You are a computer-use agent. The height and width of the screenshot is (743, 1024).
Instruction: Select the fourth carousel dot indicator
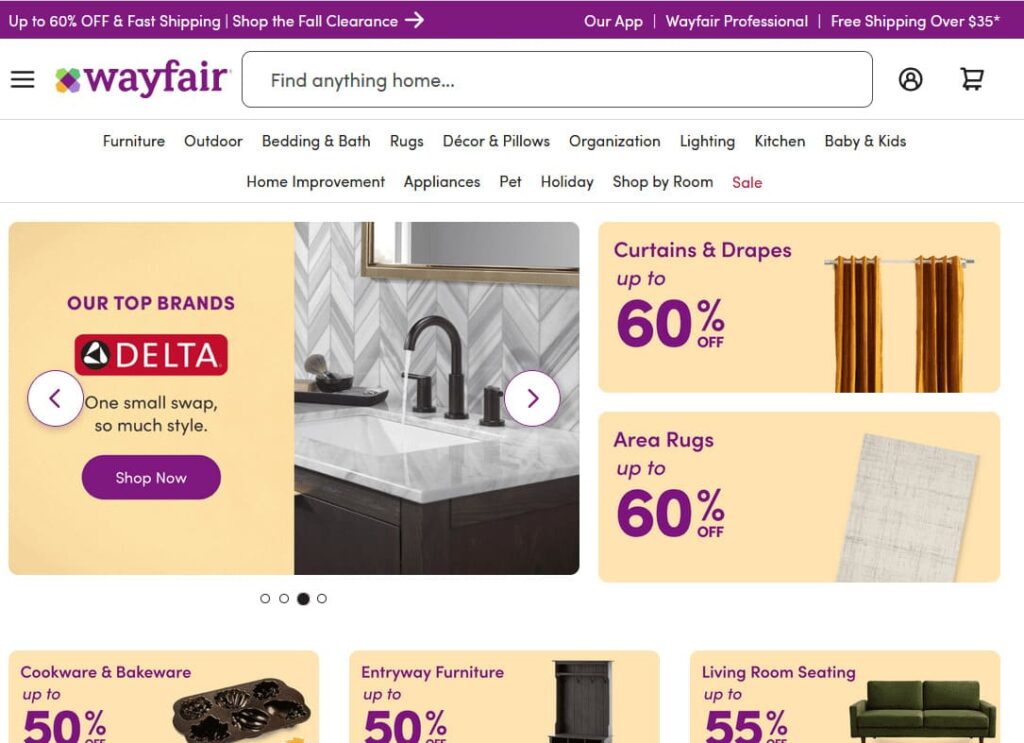321,598
